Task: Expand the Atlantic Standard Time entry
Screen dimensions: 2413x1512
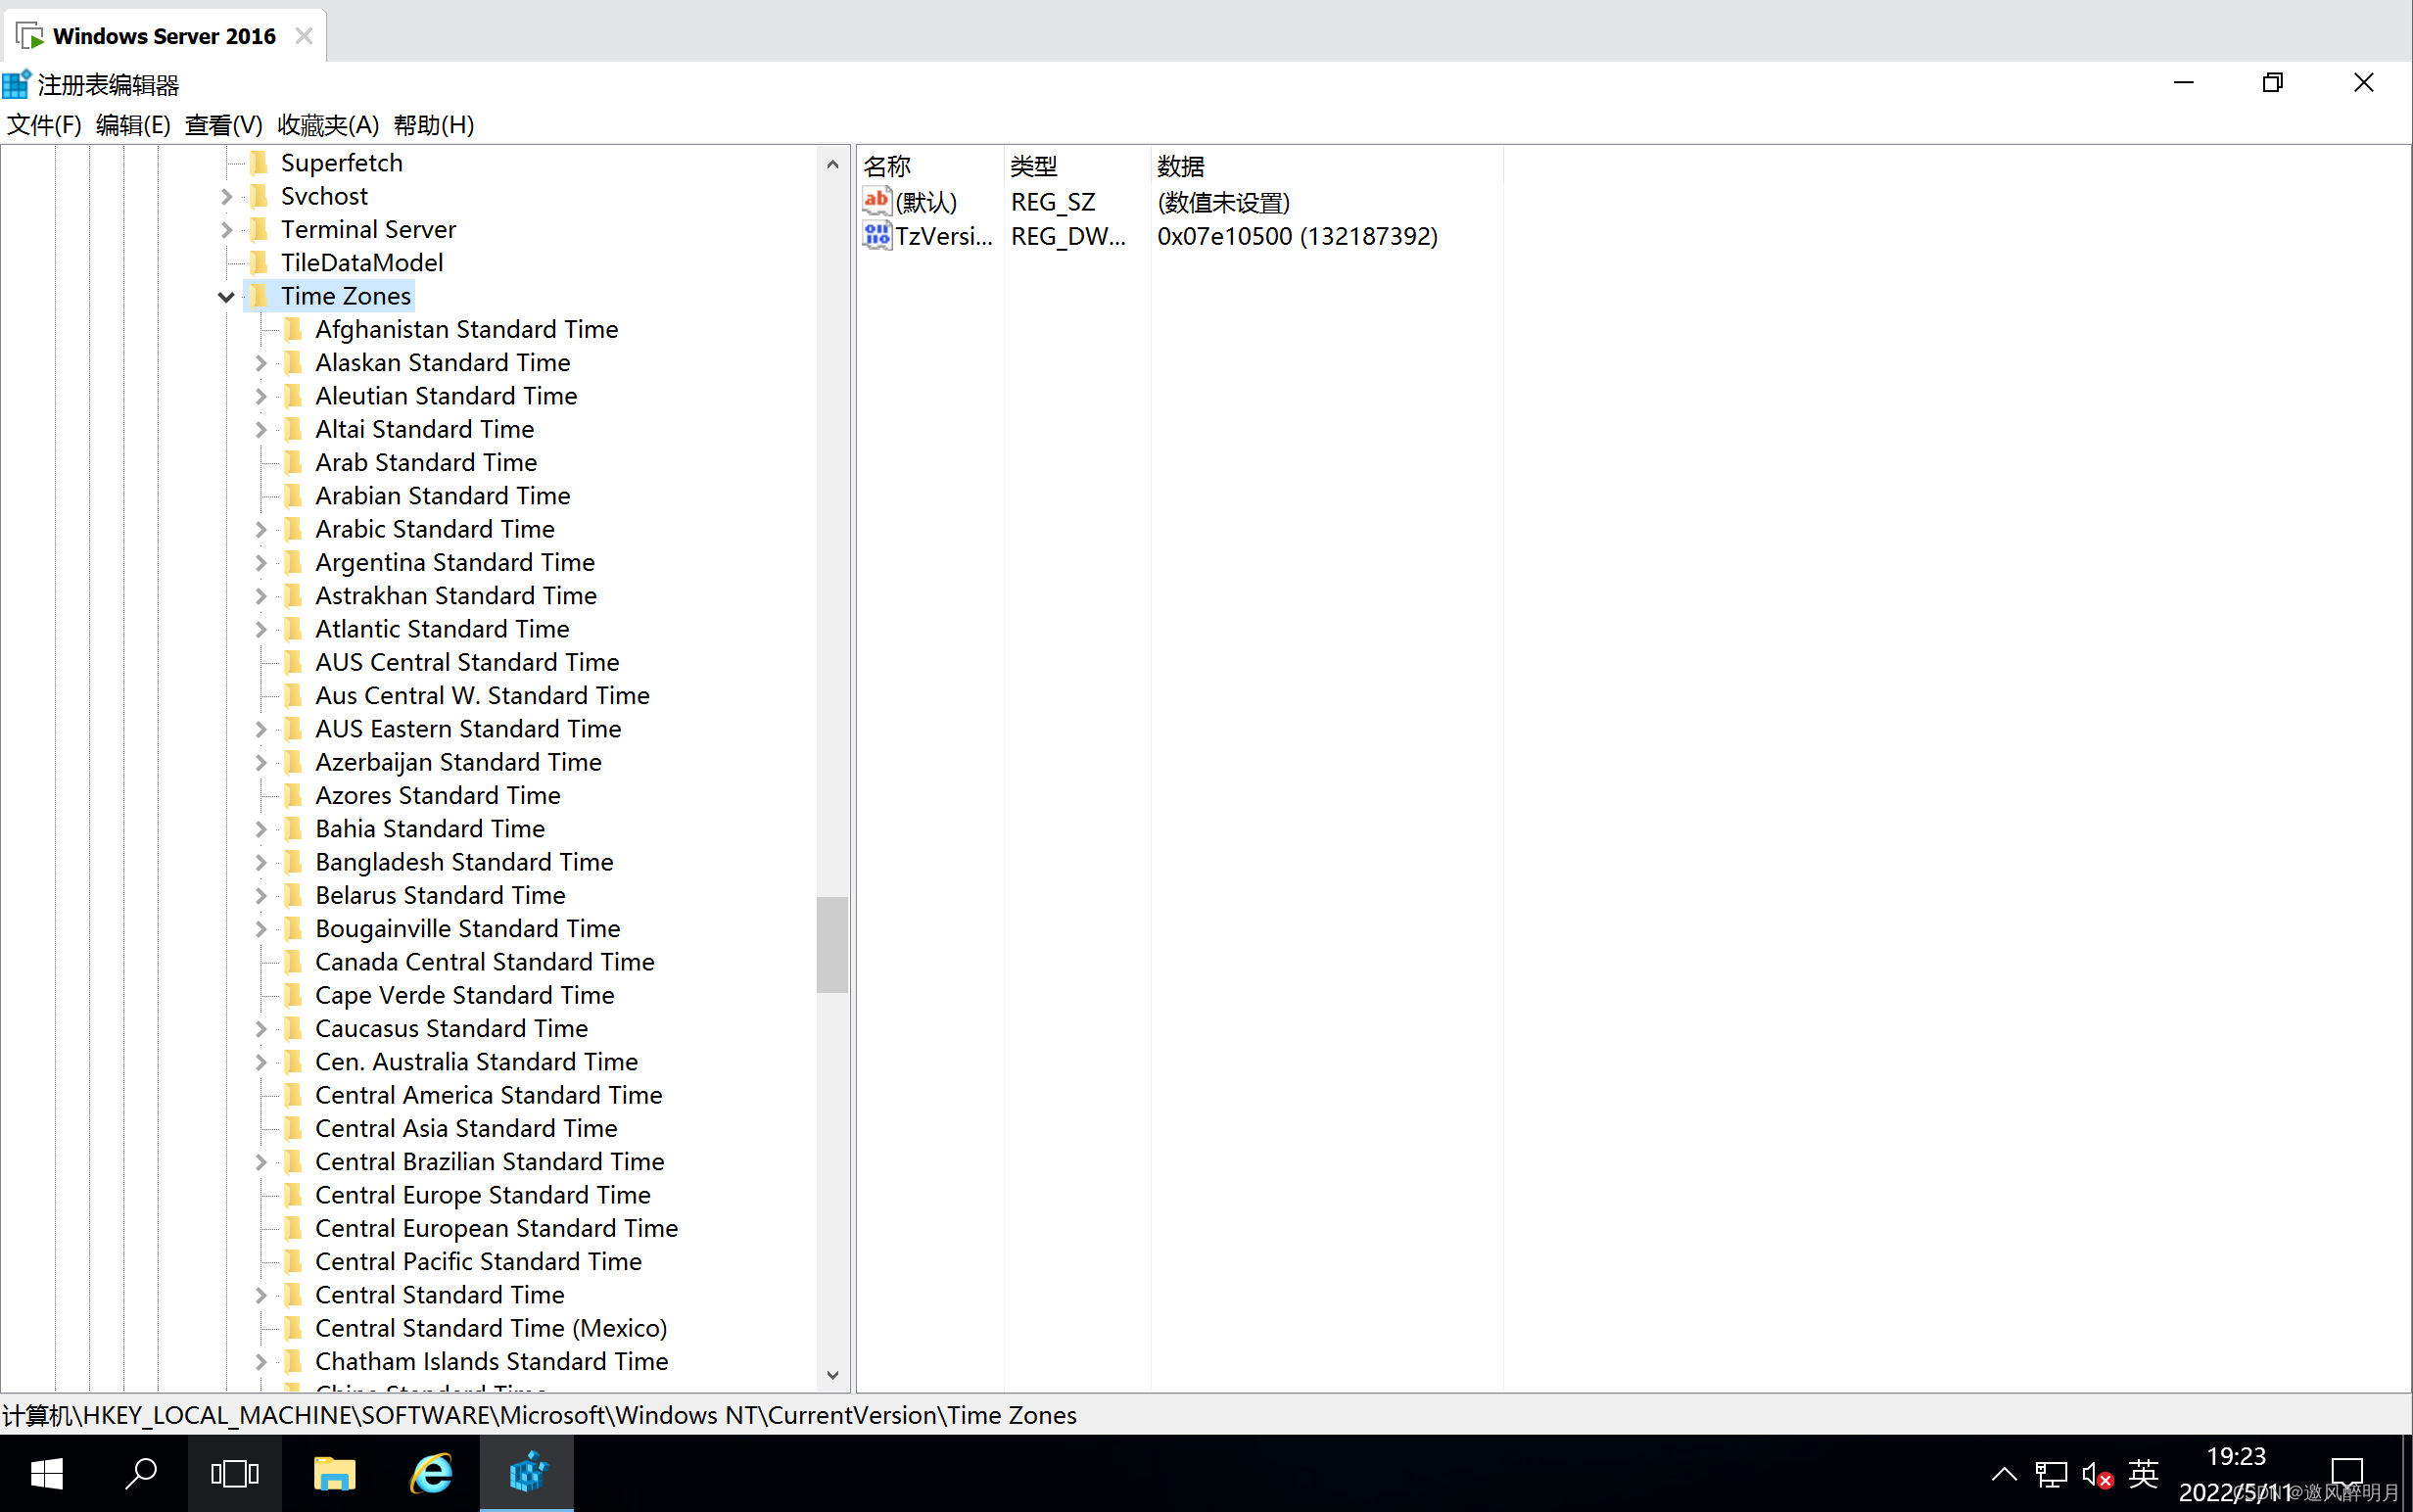Action: 260,627
